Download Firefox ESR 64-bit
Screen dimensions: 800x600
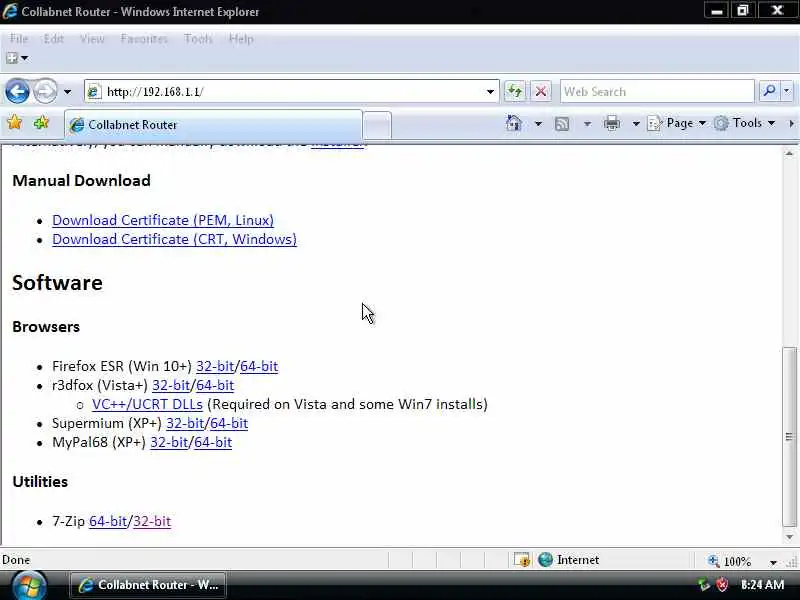(x=259, y=366)
